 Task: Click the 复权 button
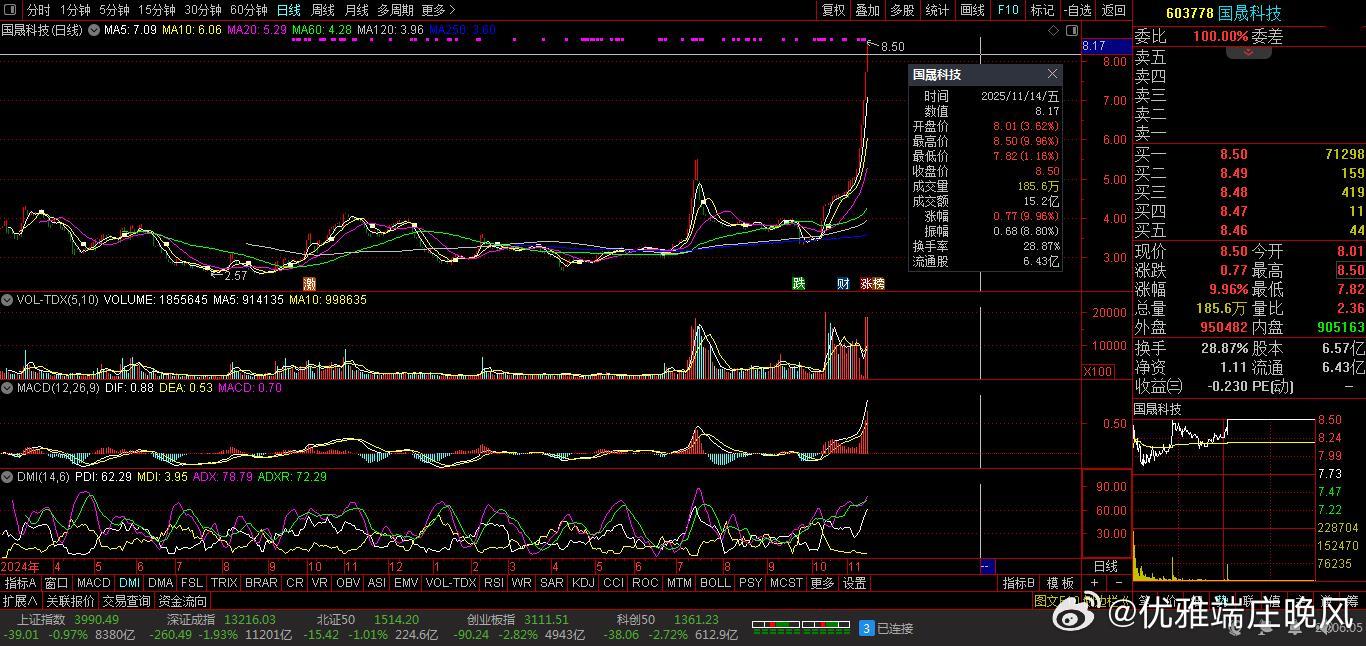[x=833, y=10]
